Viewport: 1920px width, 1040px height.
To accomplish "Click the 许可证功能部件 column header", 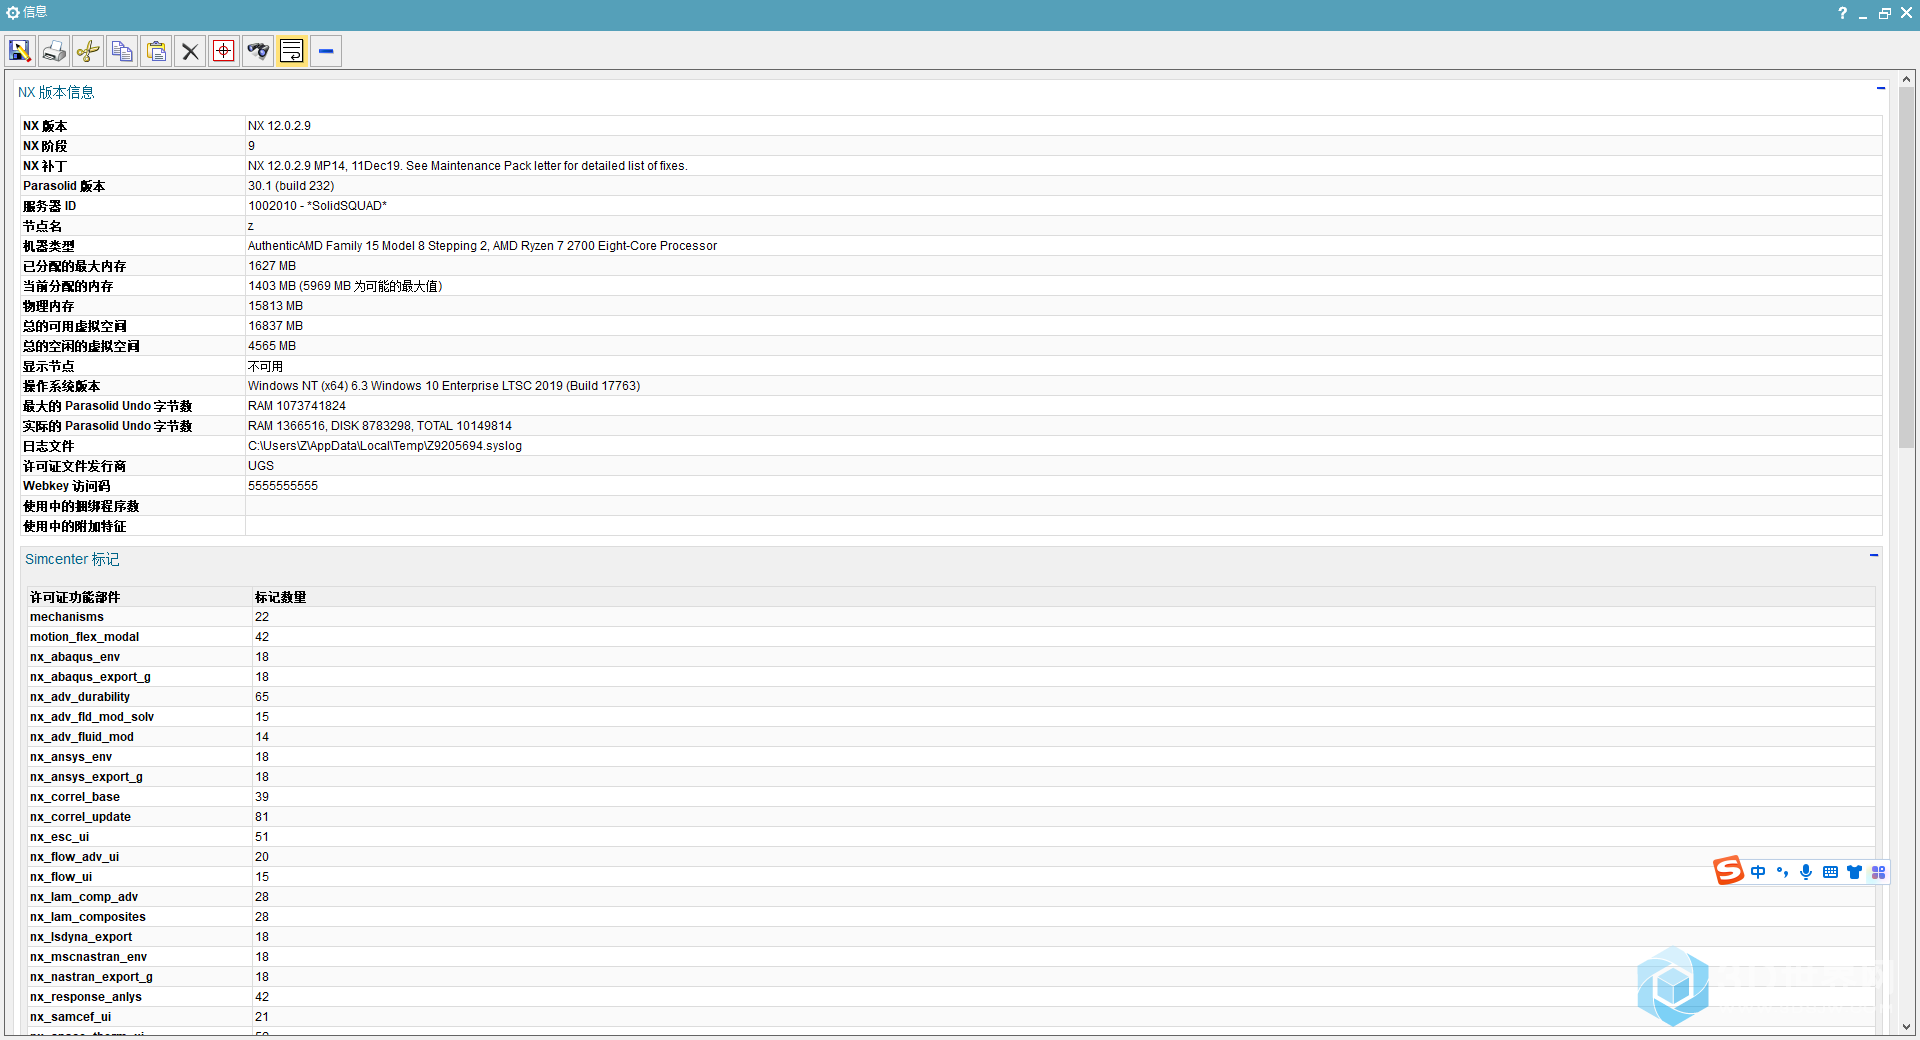I will click(75, 597).
